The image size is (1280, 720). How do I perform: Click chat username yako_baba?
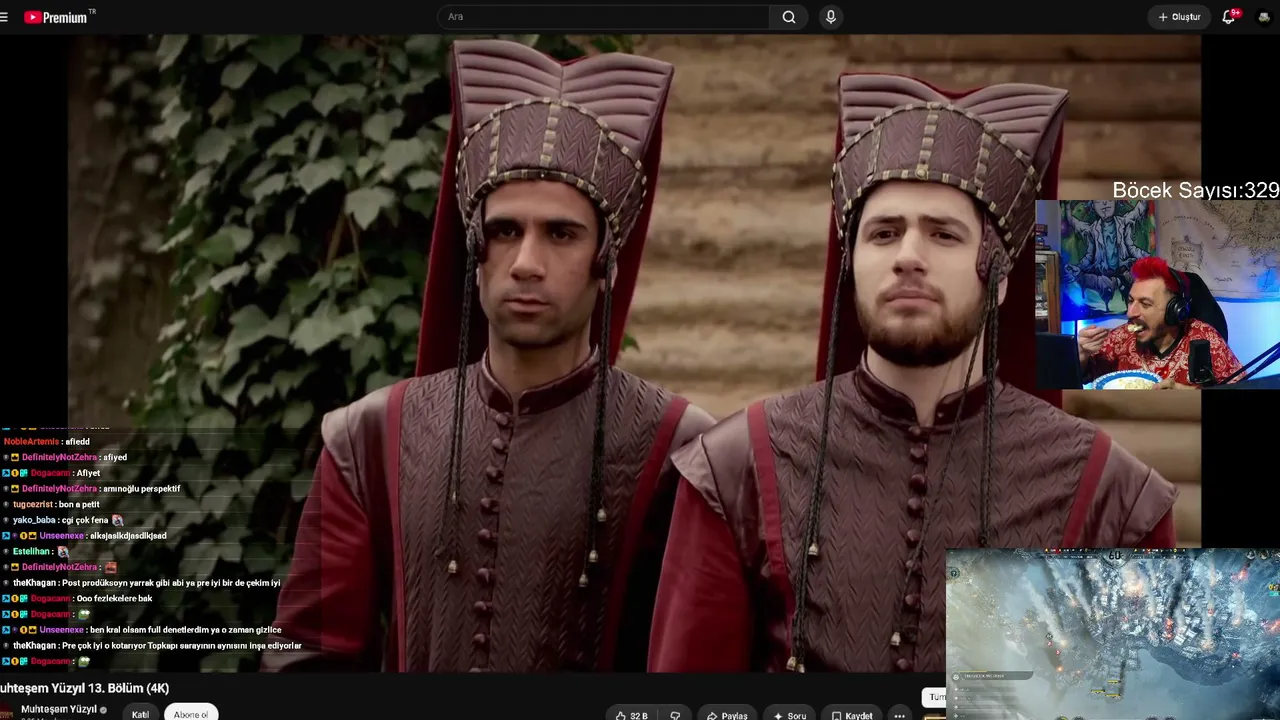[34, 520]
